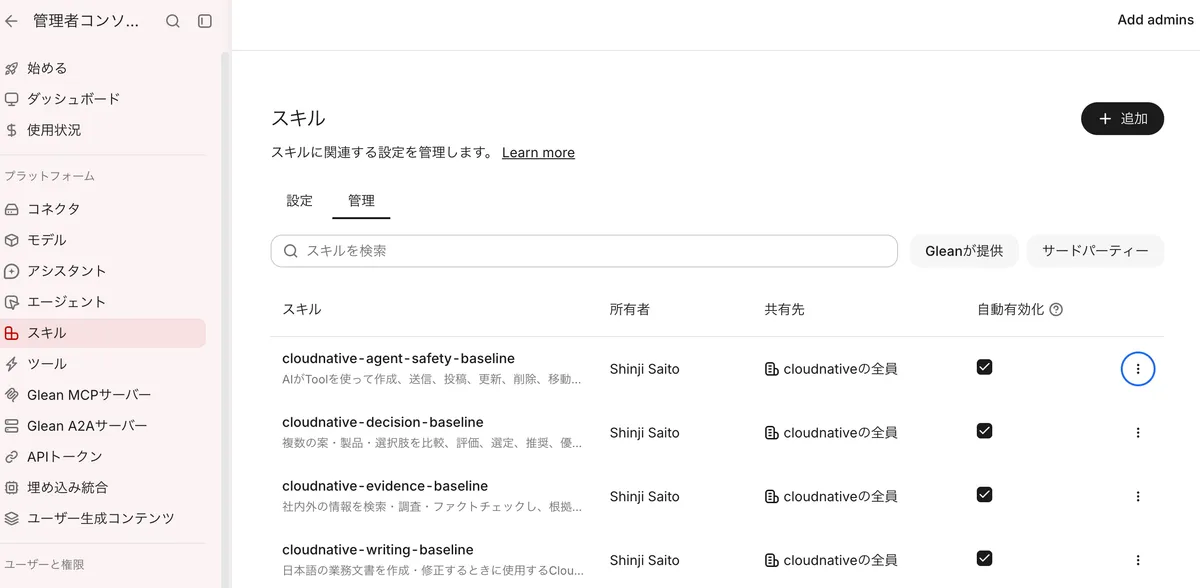The height and width of the screenshot is (588, 1200).
Task: Click the スキル column header
Action: point(302,310)
